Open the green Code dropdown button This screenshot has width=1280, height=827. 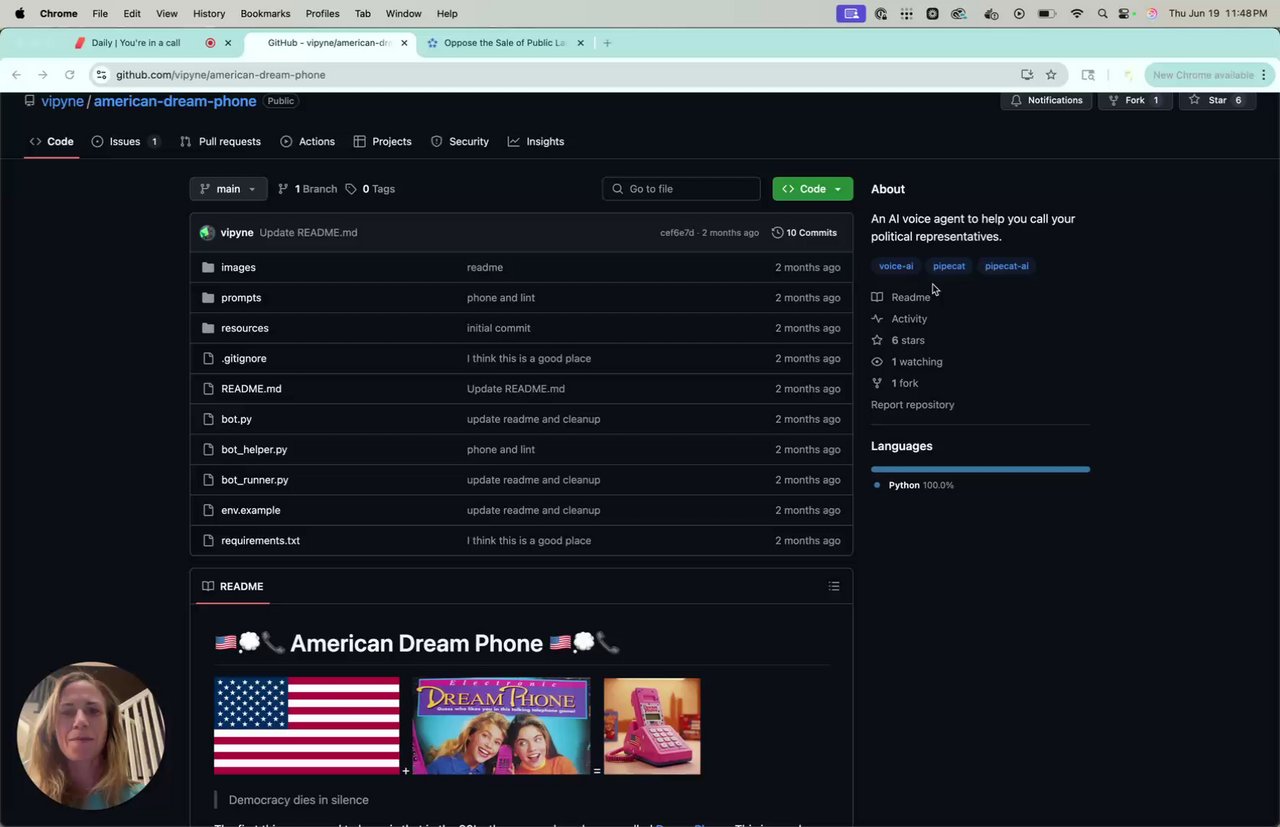tap(812, 189)
